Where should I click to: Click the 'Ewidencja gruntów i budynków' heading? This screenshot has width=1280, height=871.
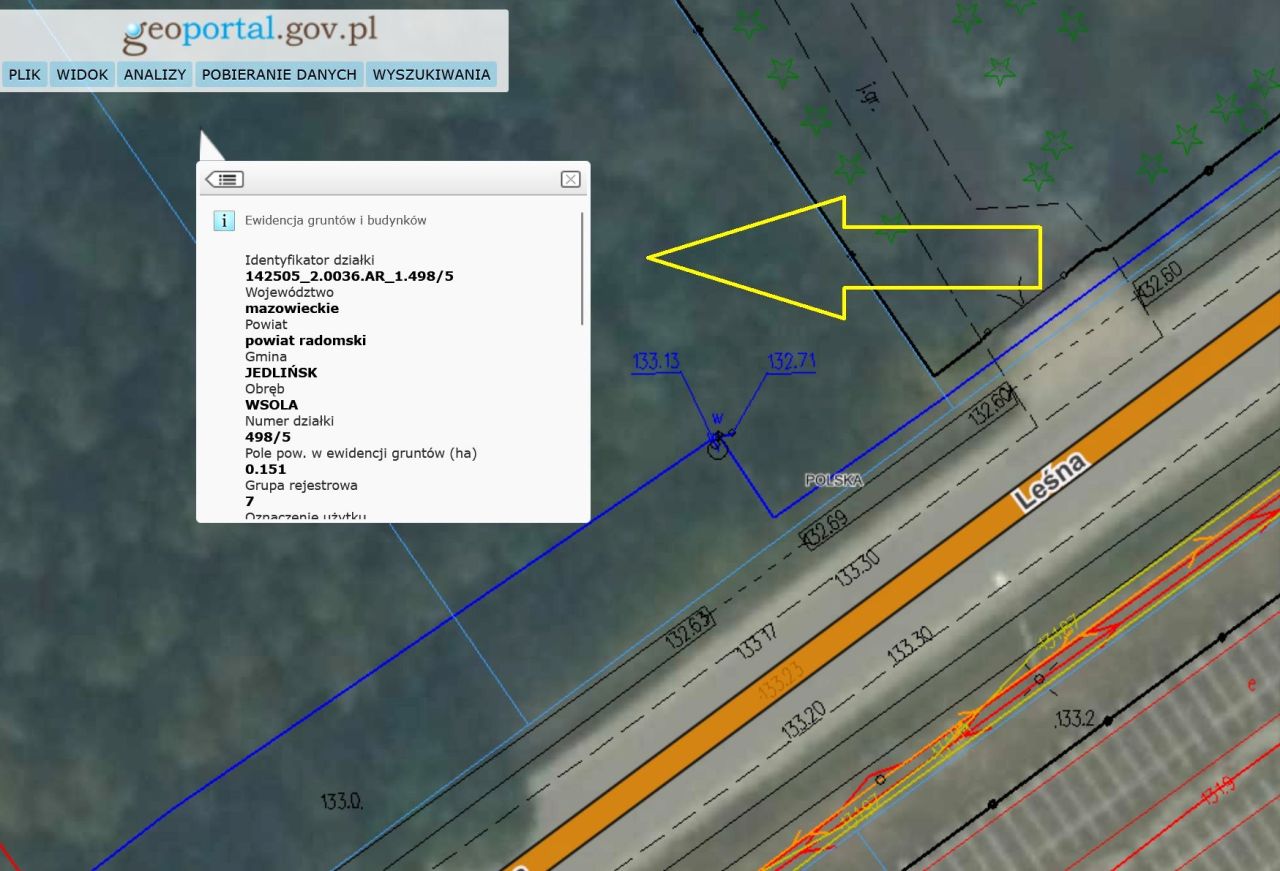pyautogui.click(x=335, y=220)
